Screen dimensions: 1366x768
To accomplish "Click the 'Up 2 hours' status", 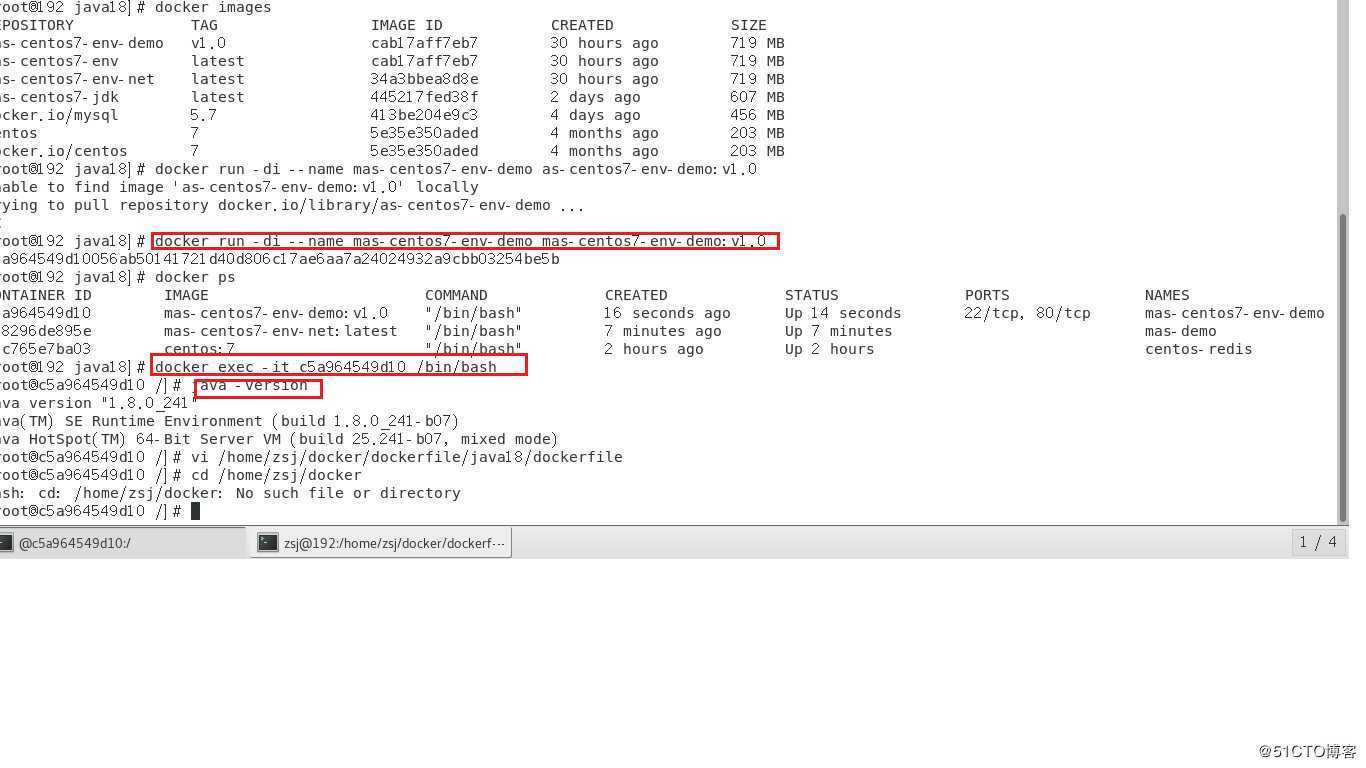I will point(829,349).
